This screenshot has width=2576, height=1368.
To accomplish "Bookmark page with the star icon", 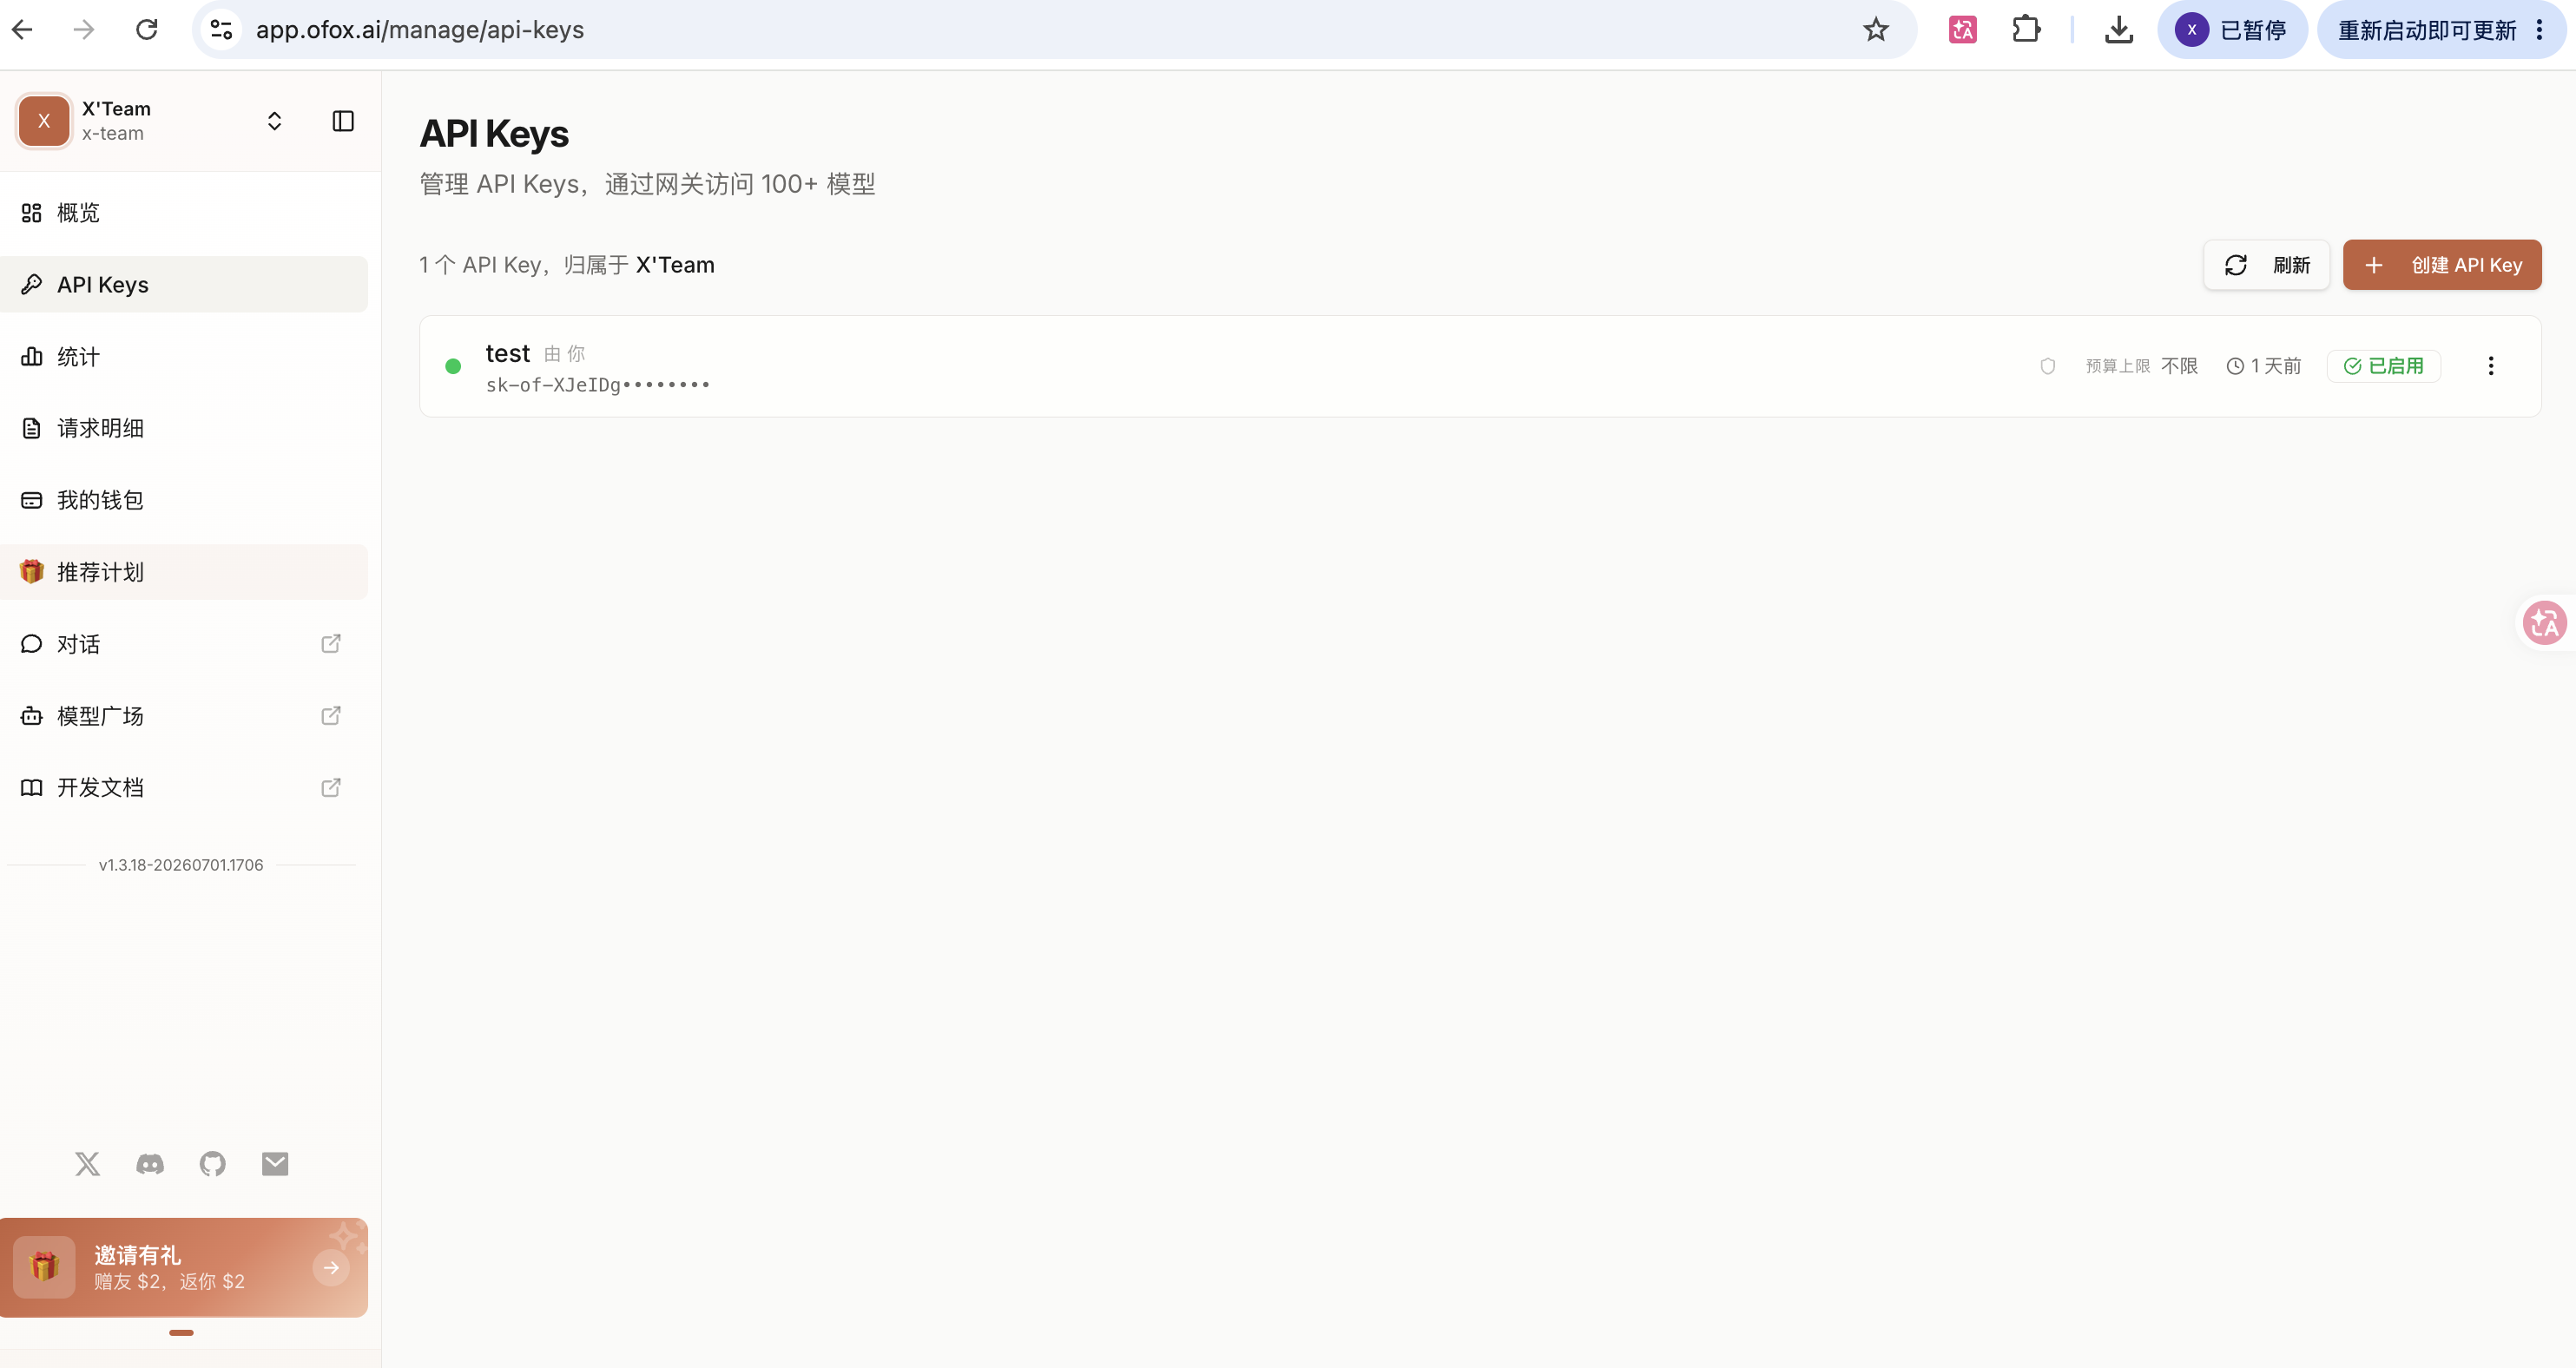I will (1876, 30).
